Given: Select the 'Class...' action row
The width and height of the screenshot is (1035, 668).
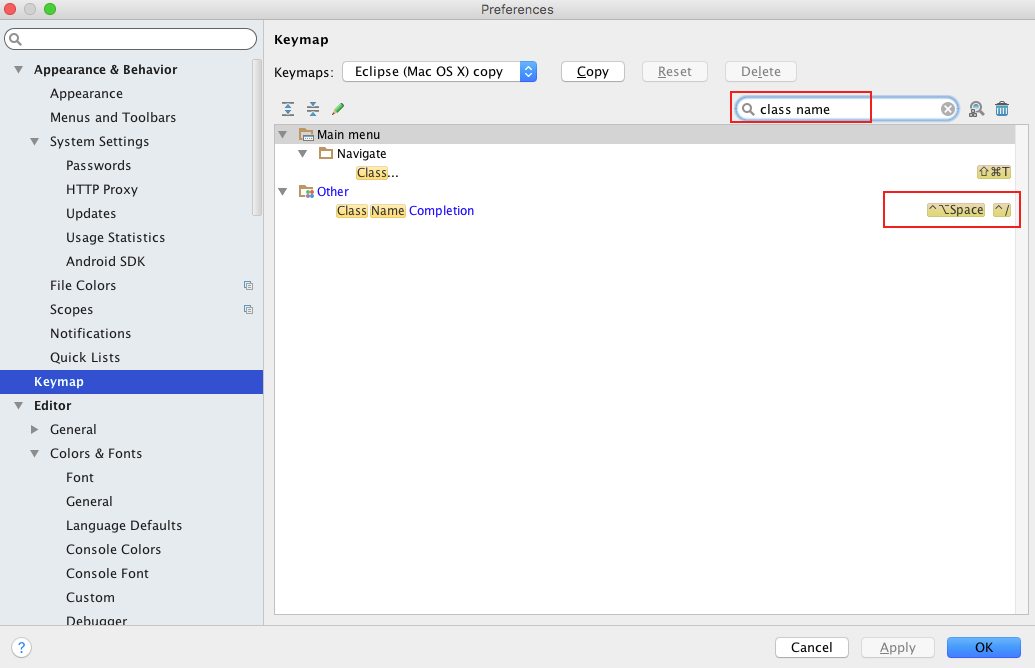Looking at the screenshot, I should 645,173.
